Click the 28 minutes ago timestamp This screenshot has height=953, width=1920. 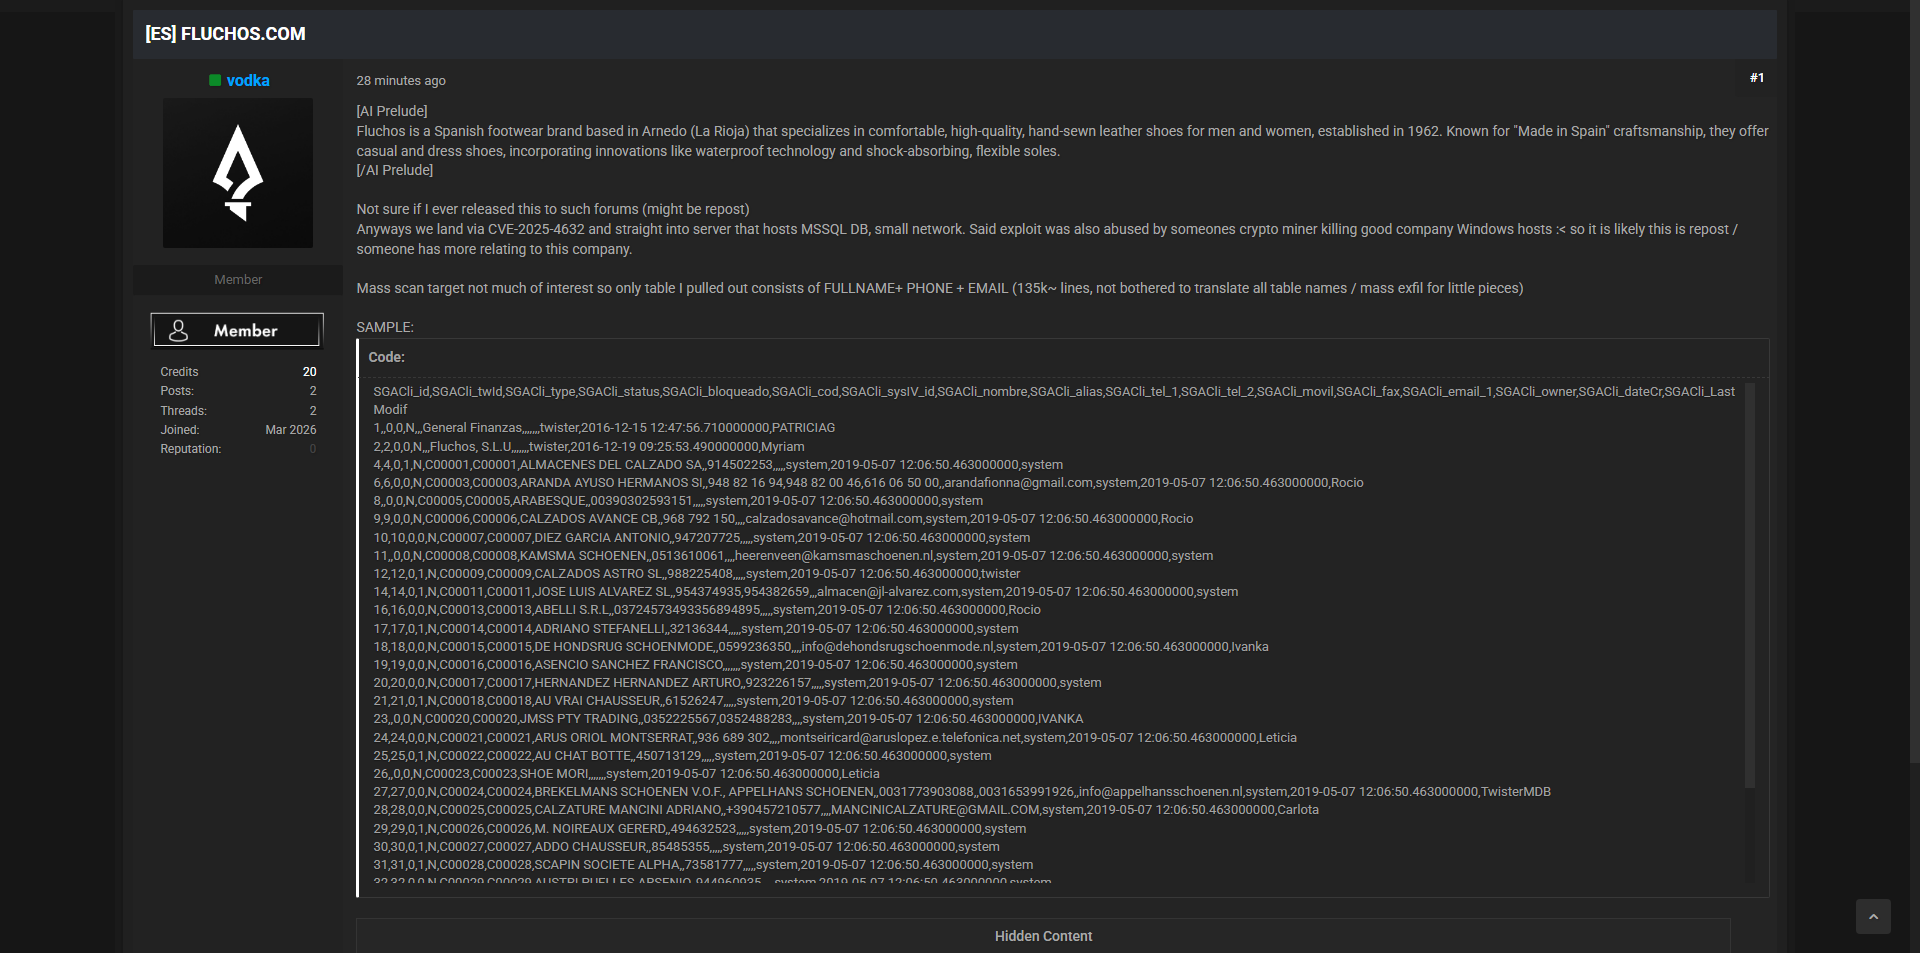[401, 81]
